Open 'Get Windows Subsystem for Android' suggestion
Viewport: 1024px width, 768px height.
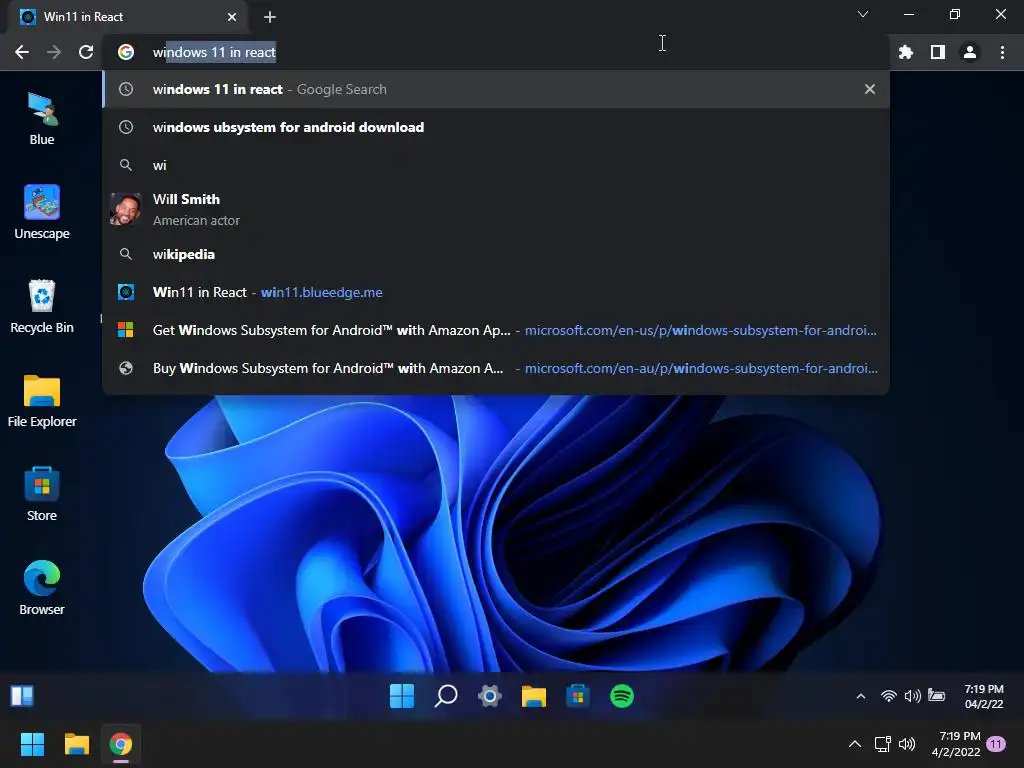point(496,330)
